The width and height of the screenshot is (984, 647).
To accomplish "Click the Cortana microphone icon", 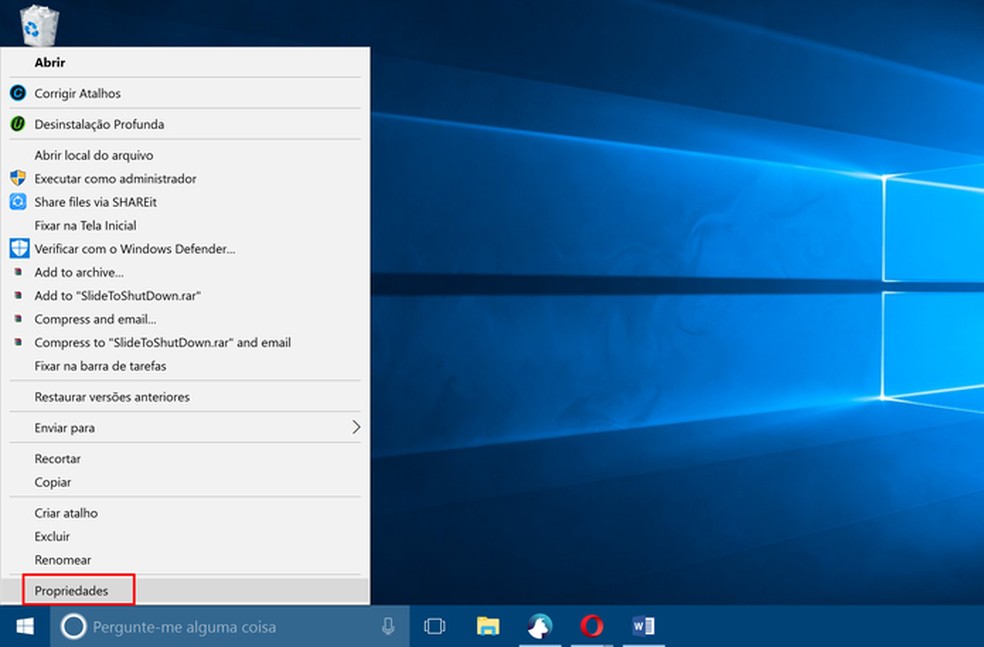I will click(388, 626).
